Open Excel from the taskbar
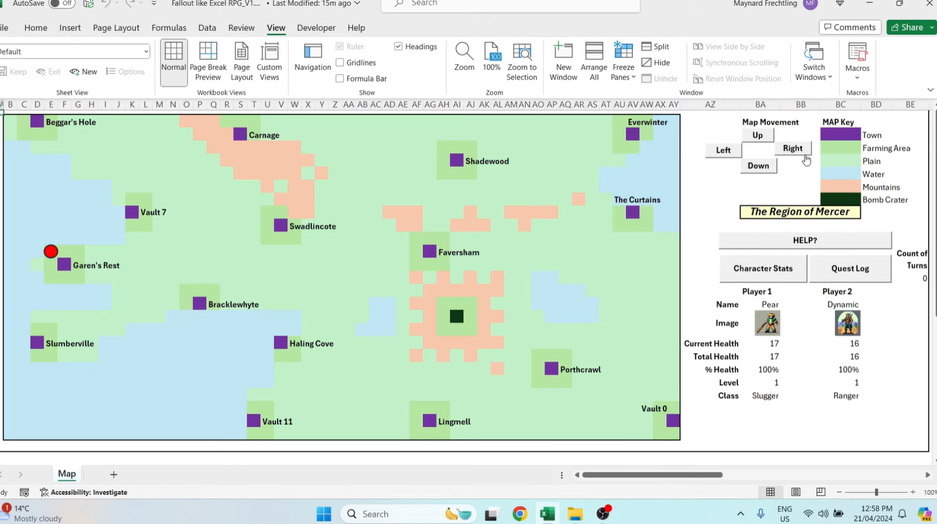The height and width of the screenshot is (524, 937). (x=547, y=514)
